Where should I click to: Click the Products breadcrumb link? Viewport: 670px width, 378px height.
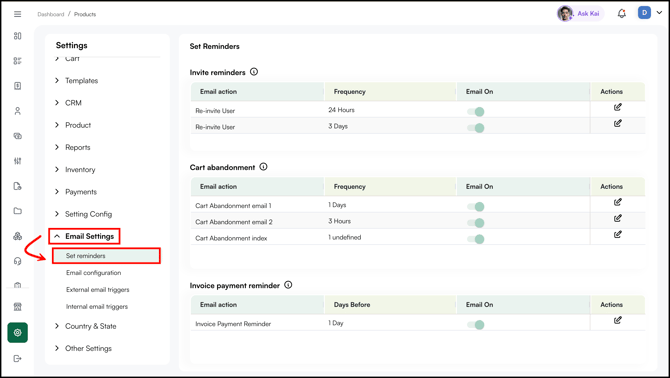tap(85, 14)
